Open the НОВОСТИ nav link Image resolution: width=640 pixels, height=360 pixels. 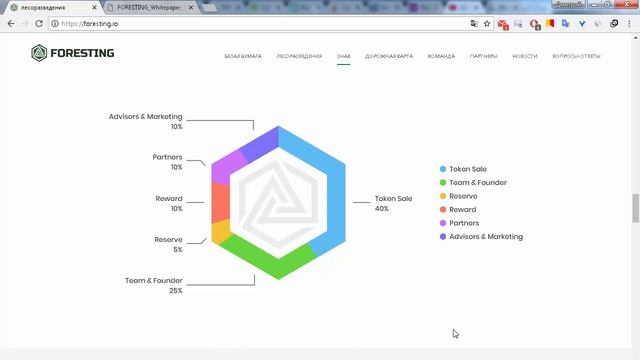pos(525,56)
